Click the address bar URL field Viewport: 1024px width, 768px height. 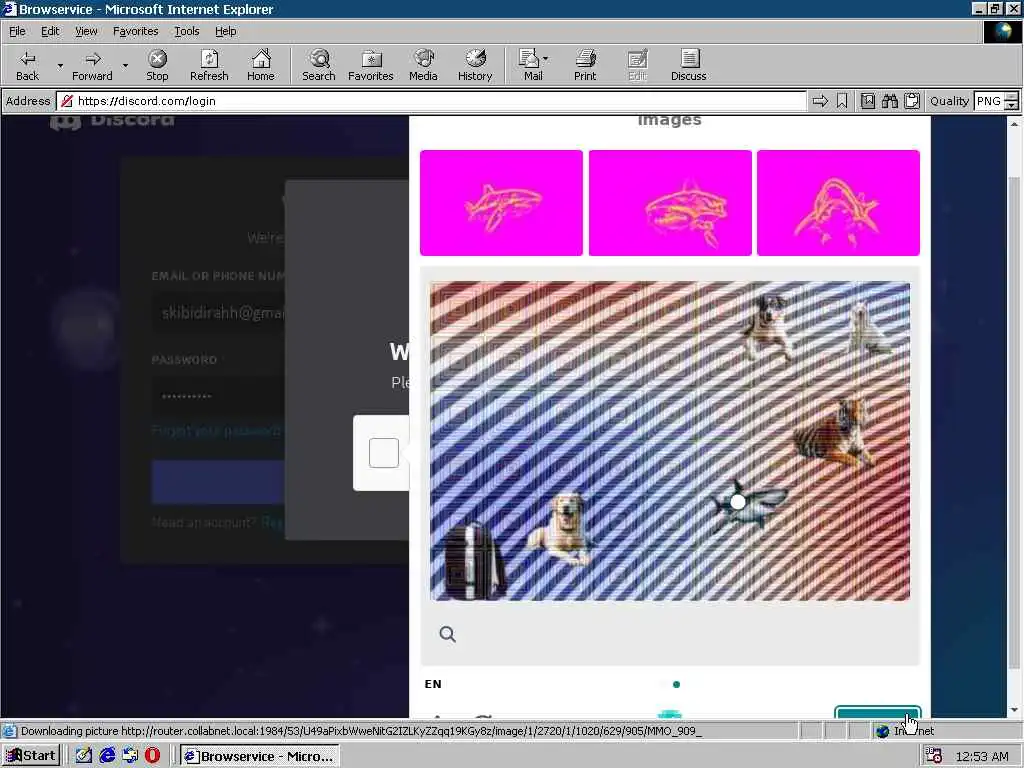point(431,101)
